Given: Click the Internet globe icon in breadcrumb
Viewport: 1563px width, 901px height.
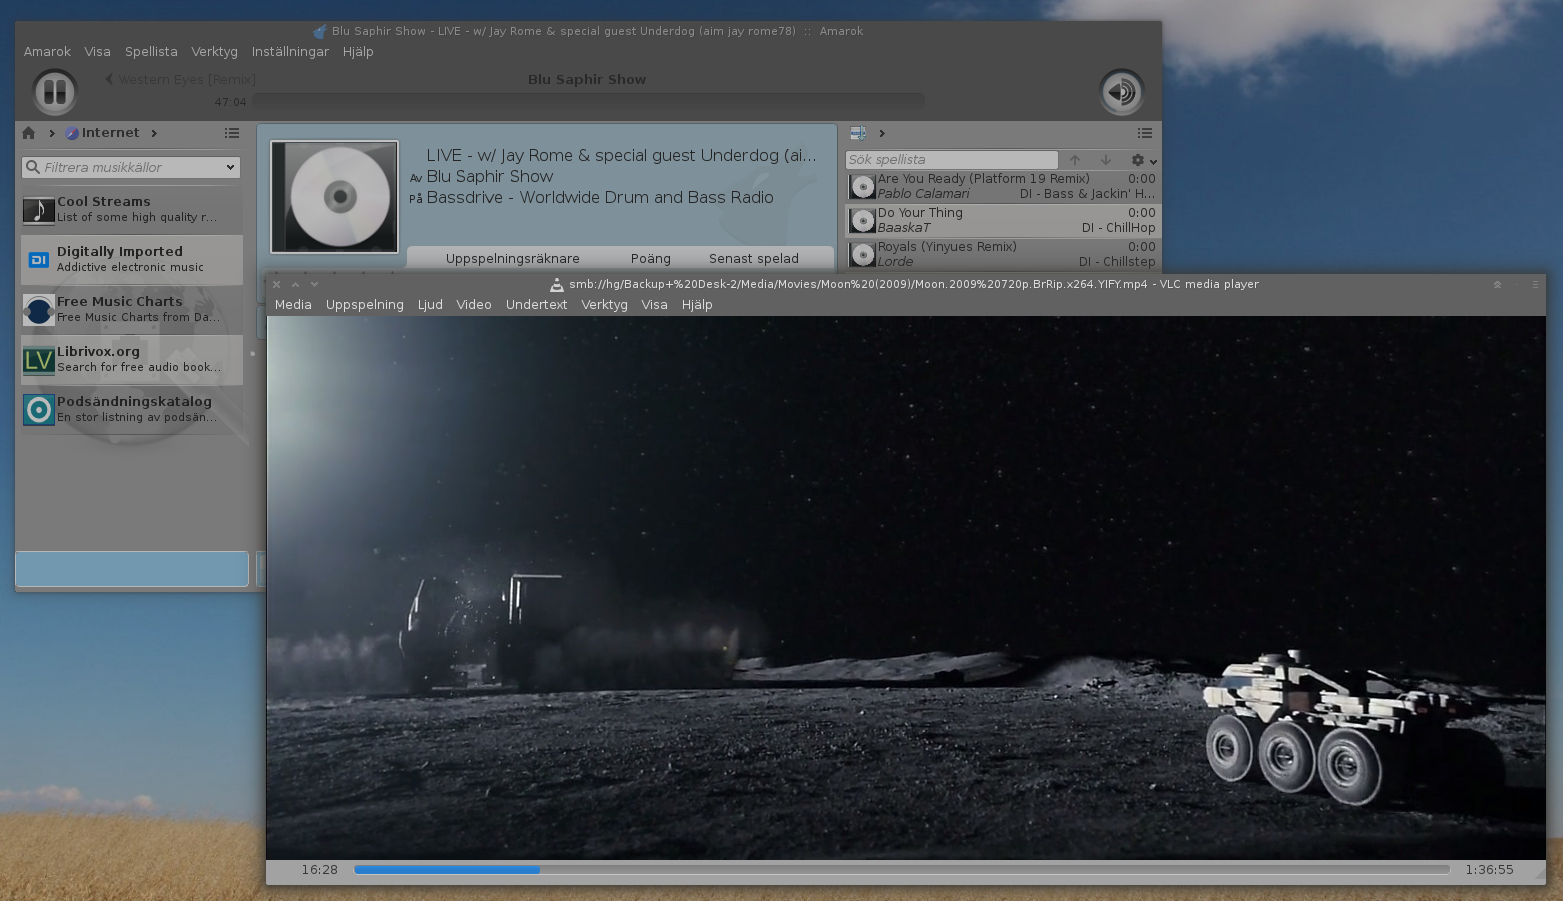Looking at the screenshot, I should click(x=72, y=133).
